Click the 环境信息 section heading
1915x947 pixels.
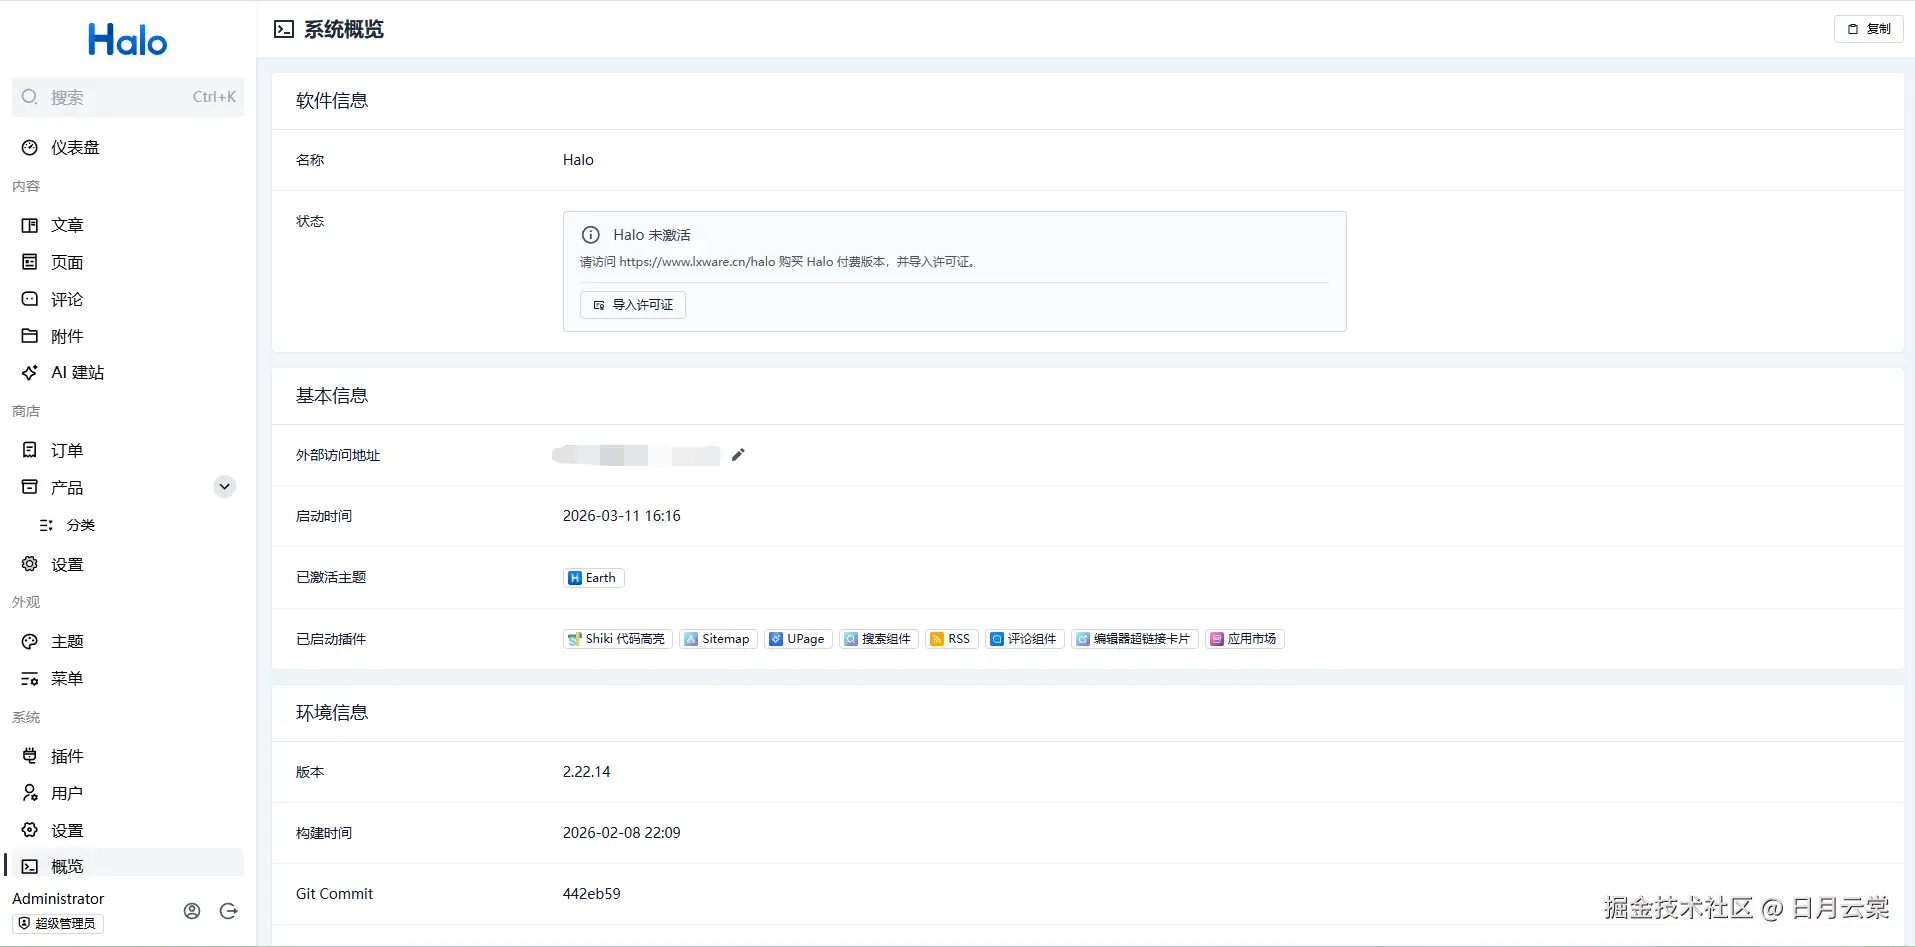point(332,713)
